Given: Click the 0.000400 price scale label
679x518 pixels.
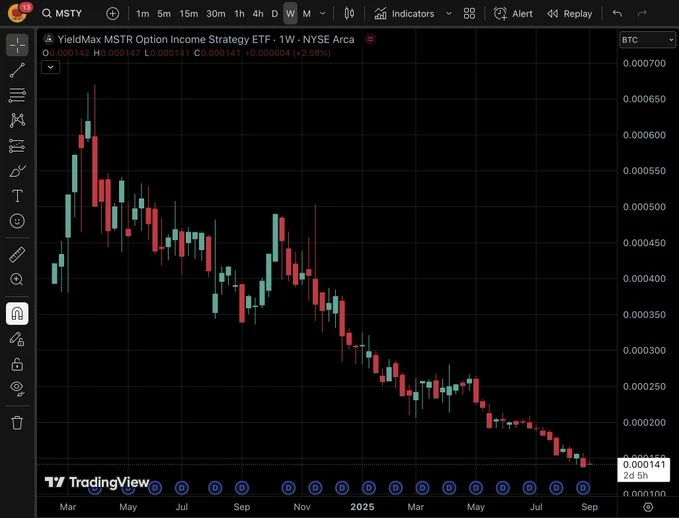Looking at the screenshot, I should (x=644, y=278).
